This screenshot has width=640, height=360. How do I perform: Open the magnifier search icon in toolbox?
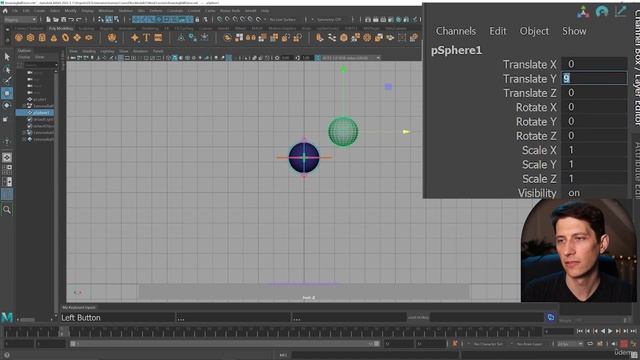tap(7, 210)
